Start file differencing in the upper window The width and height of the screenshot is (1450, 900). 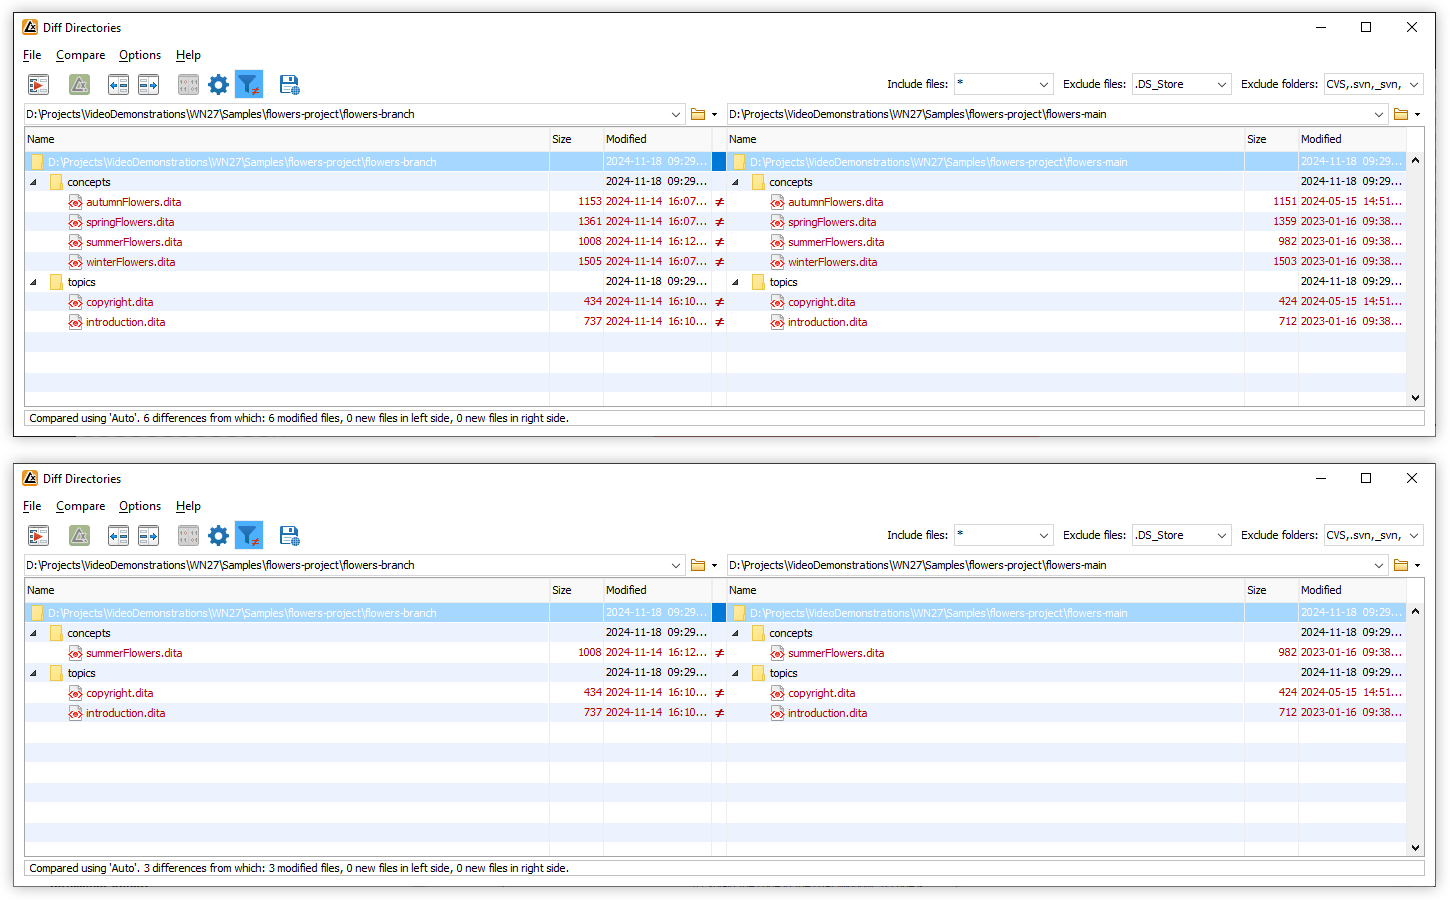(79, 85)
